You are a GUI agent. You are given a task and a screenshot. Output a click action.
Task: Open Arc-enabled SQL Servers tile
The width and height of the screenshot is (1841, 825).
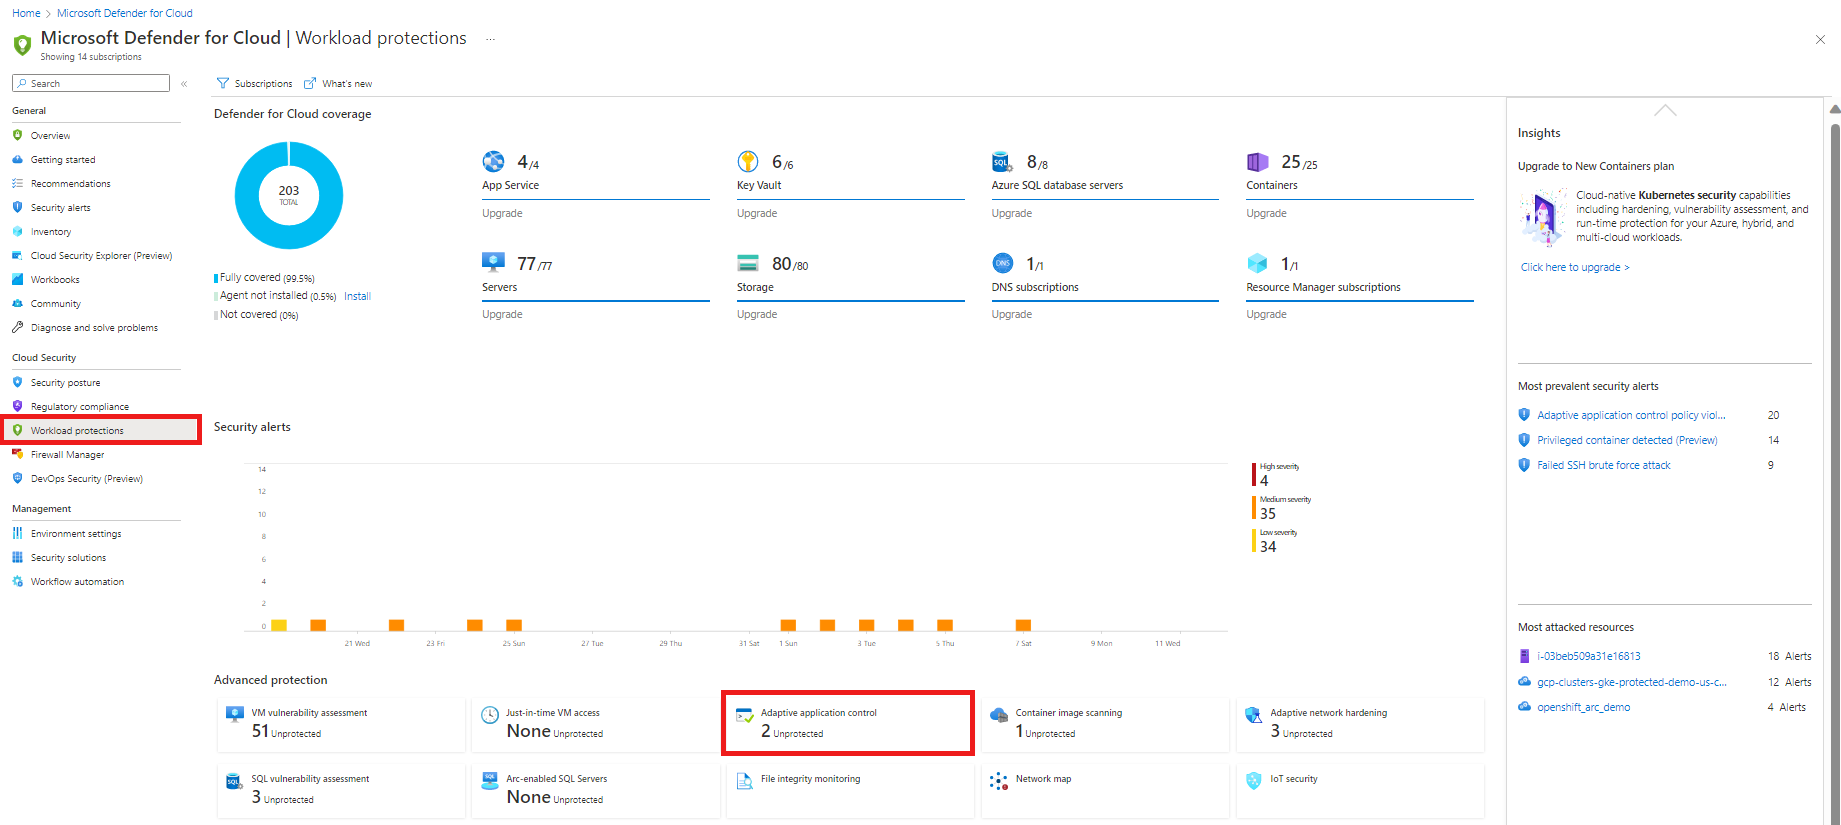coord(596,790)
